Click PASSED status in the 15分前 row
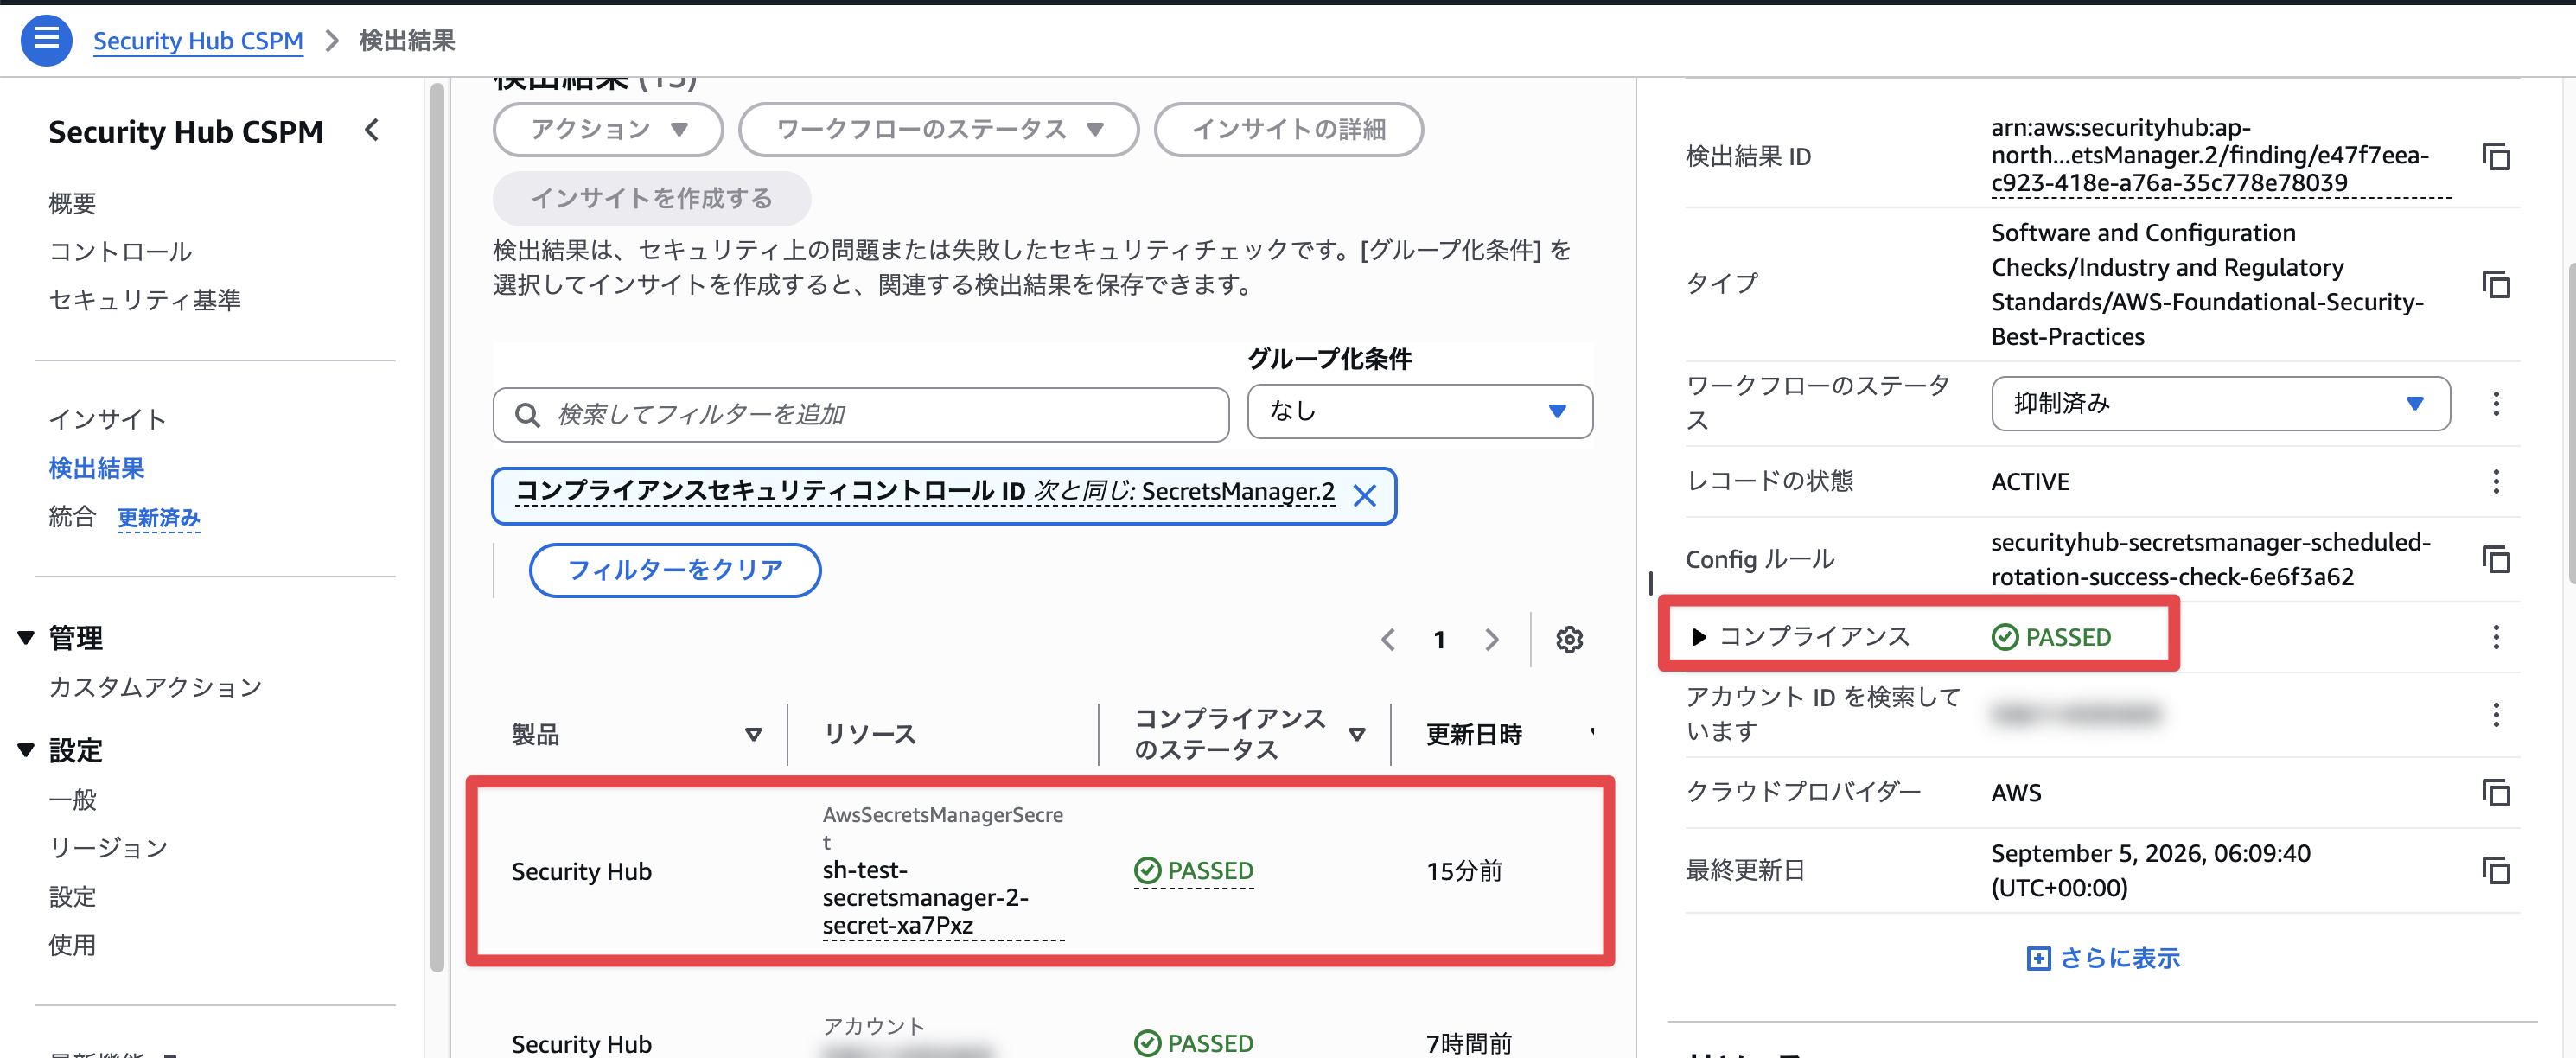 point(1193,870)
